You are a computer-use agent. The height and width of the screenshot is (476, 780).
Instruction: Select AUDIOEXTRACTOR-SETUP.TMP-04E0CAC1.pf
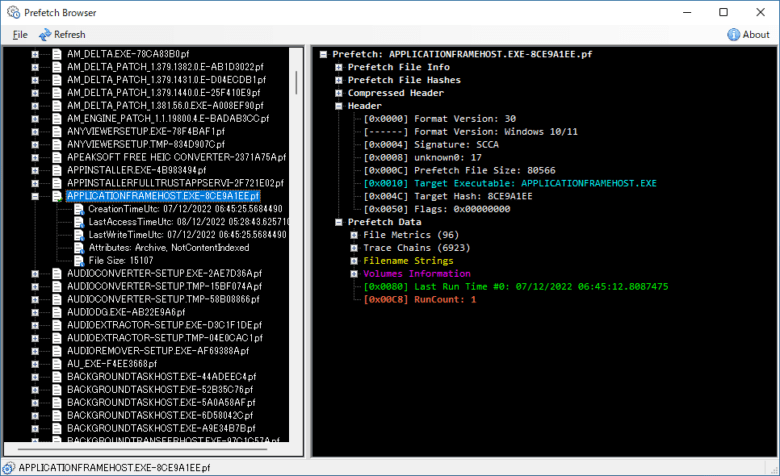(165, 338)
